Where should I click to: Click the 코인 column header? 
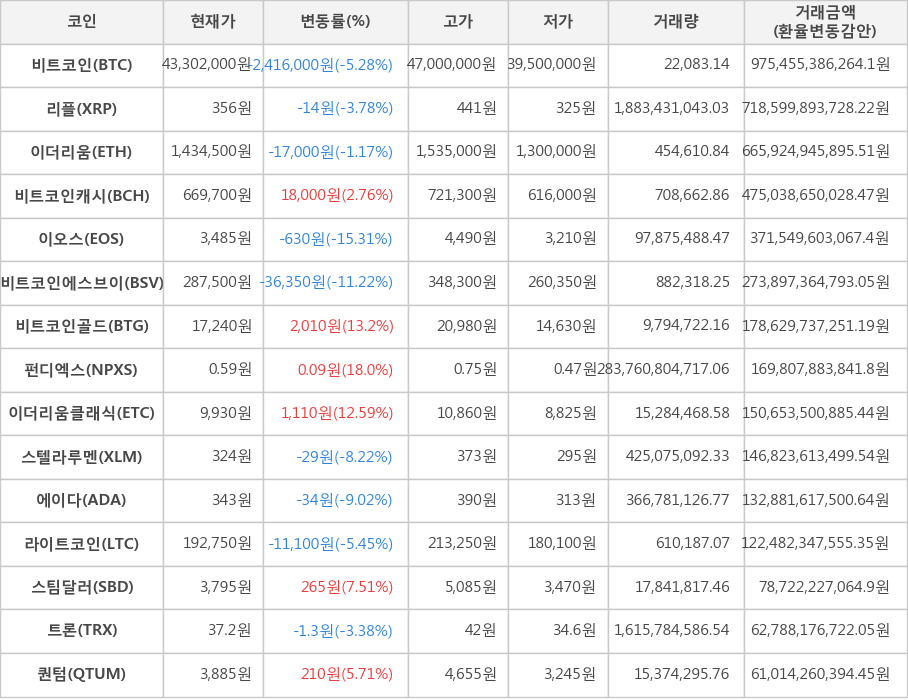tap(82, 21)
